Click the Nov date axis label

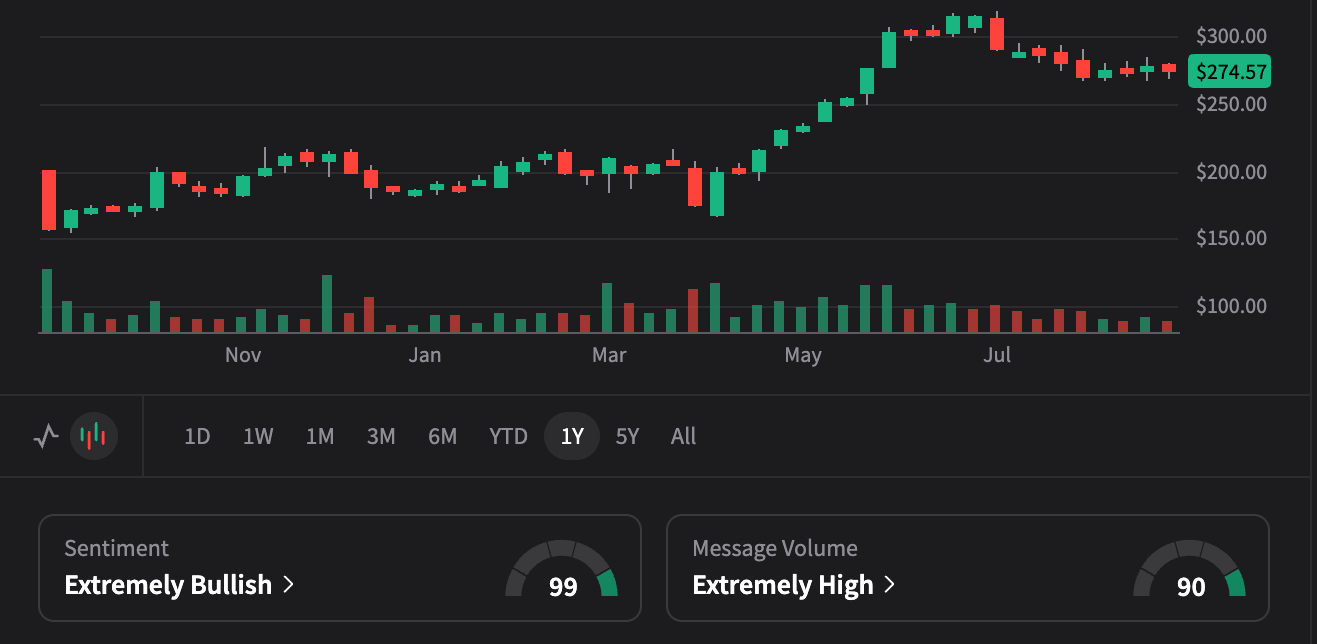tap(243, 355)
